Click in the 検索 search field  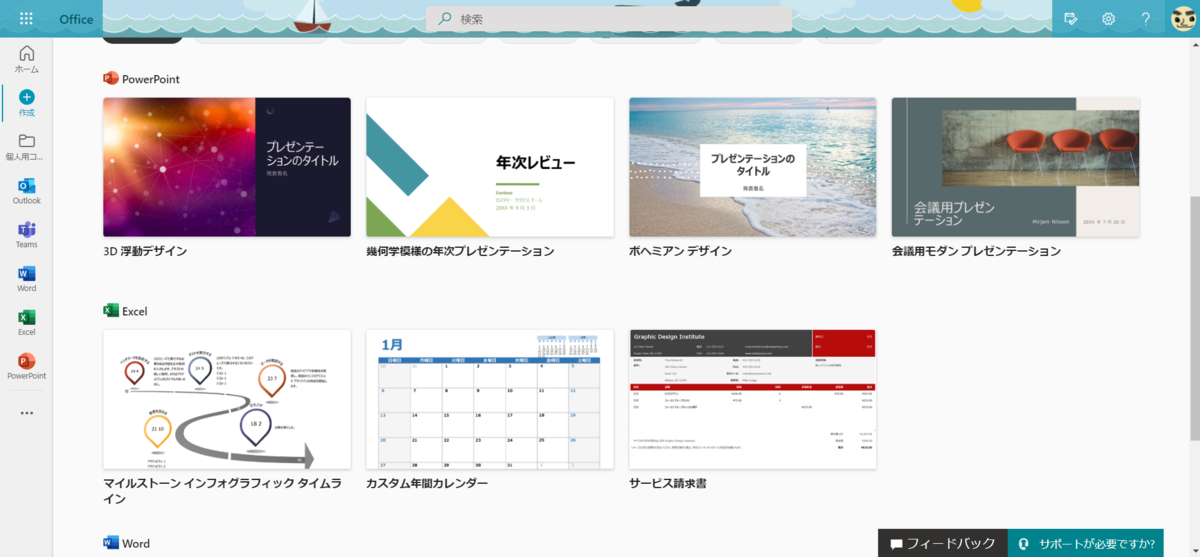coord(609,19)
